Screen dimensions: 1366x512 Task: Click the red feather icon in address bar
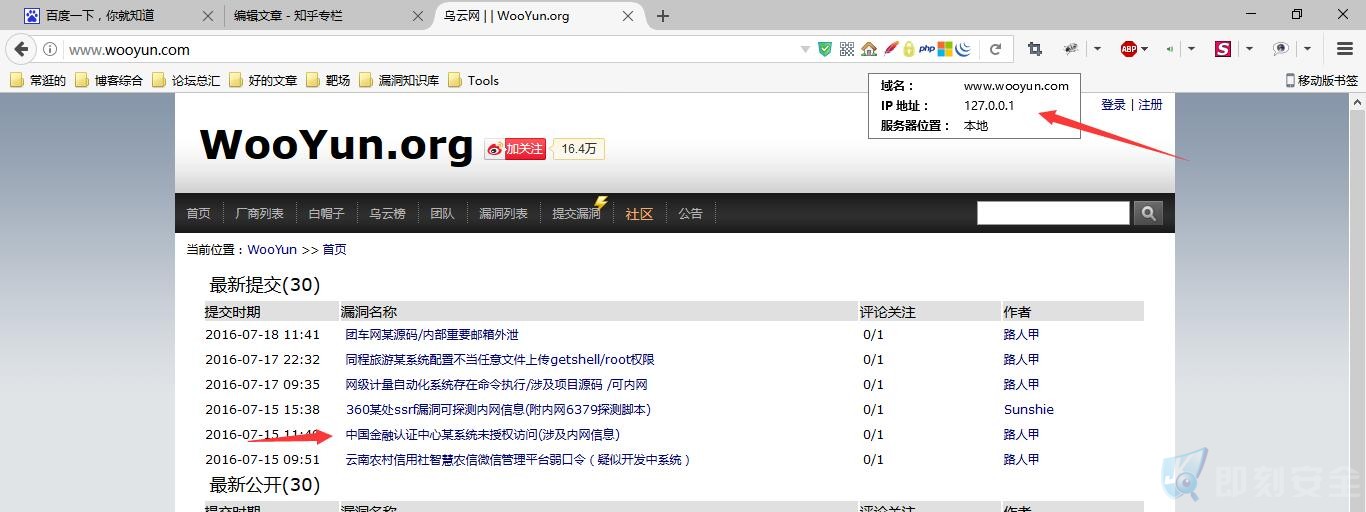[890, 49]
